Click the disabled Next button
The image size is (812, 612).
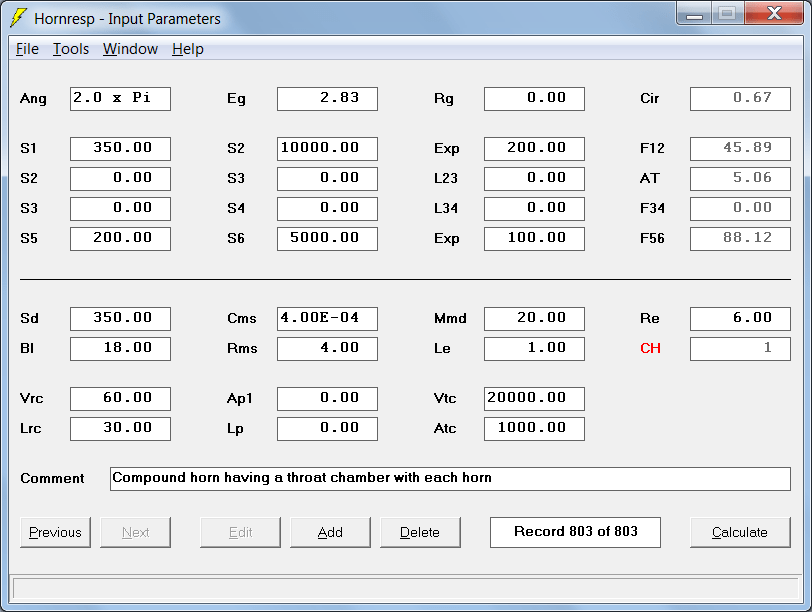click(x=135, y=532)
